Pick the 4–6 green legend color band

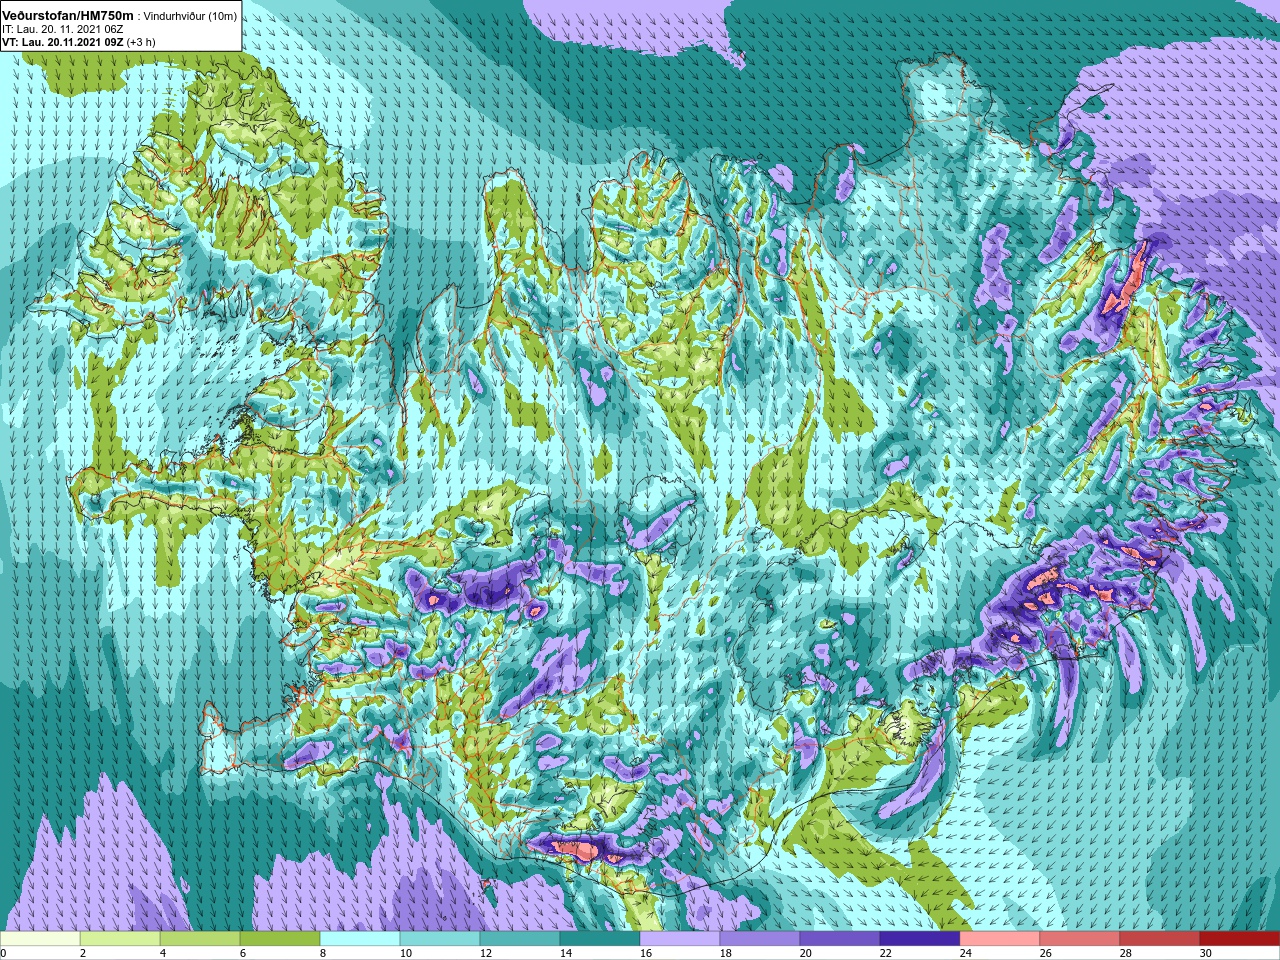click(200, 939)
